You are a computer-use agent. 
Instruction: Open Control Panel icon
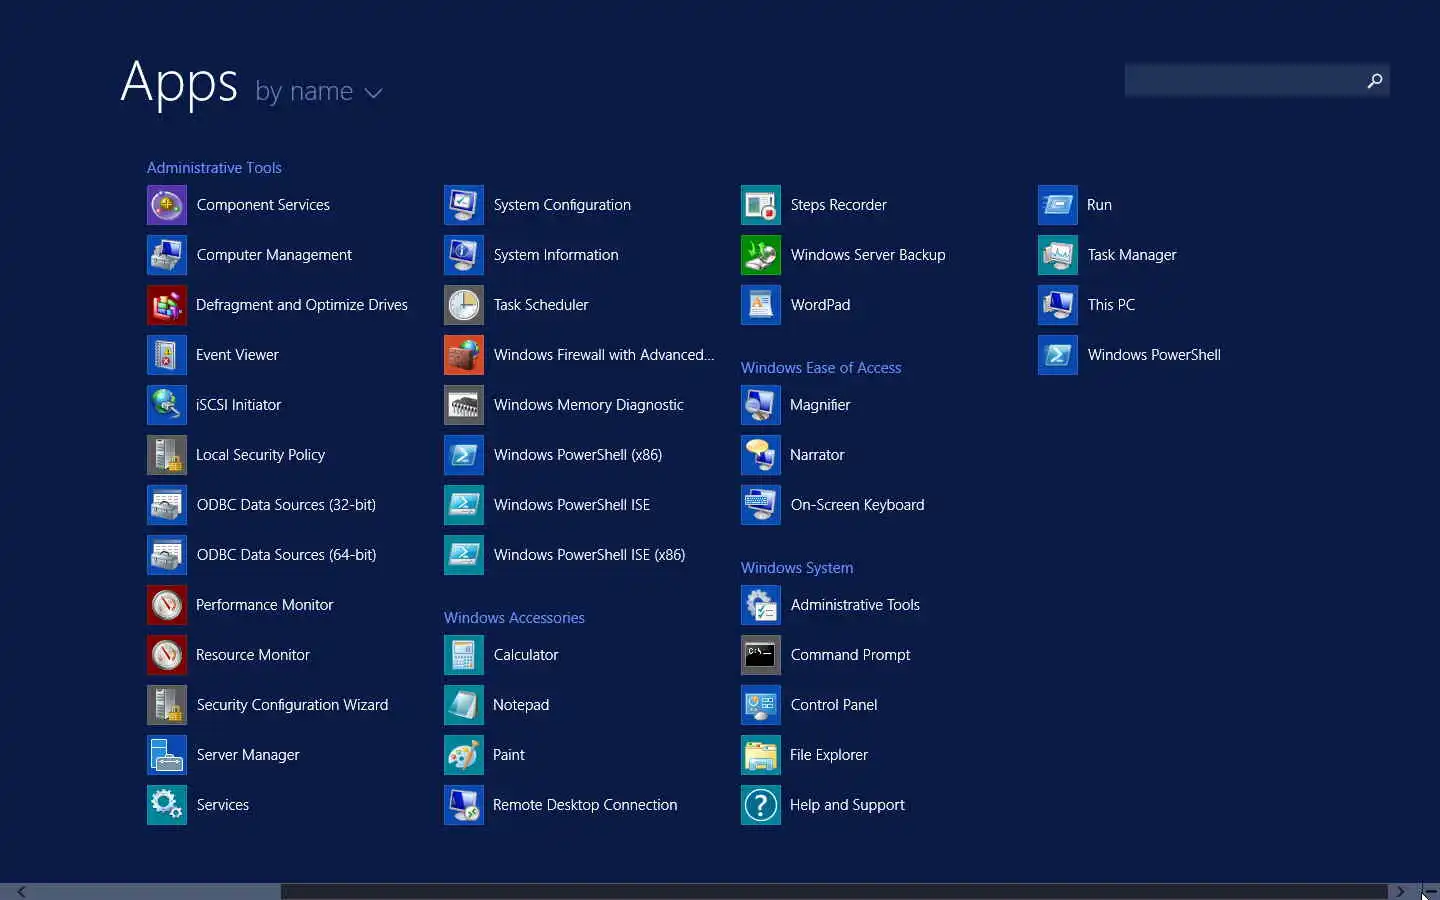[x=760, y=705]
